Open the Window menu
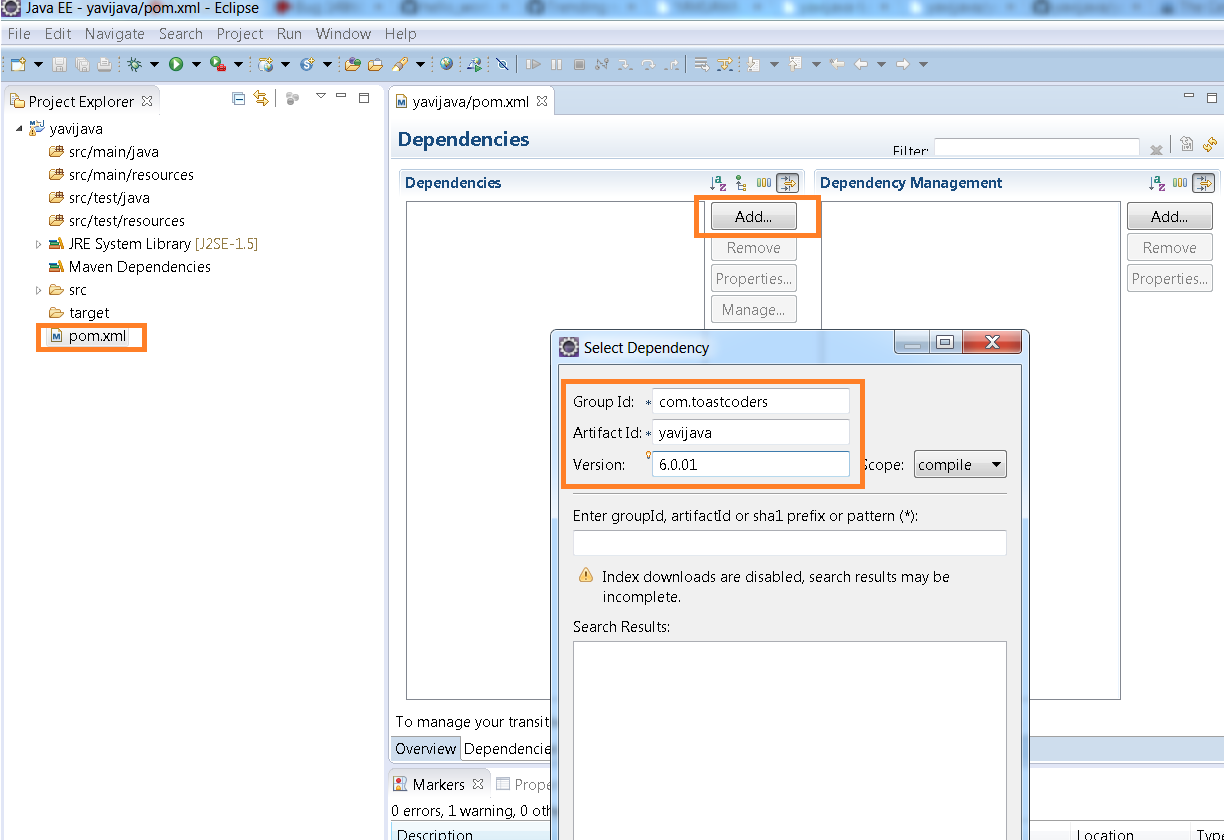1224x840 pixels. tap(343, 34)
